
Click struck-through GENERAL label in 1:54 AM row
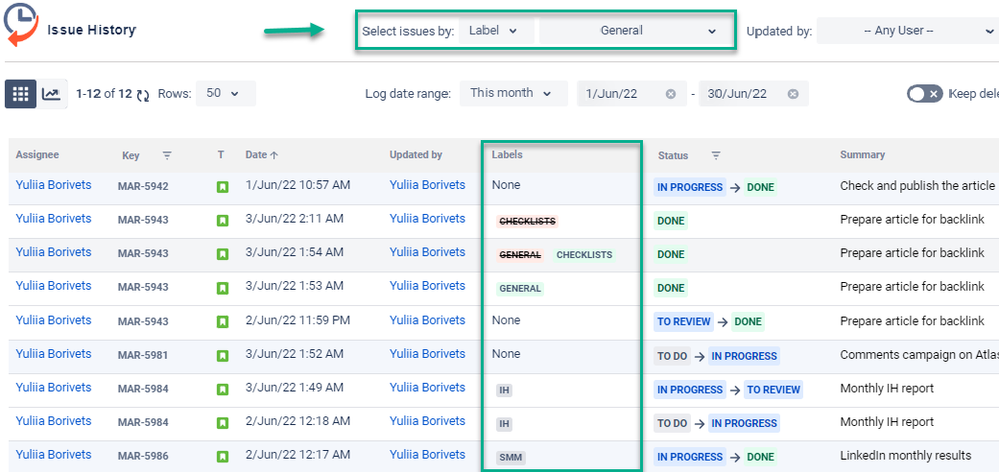coord(520,255)
